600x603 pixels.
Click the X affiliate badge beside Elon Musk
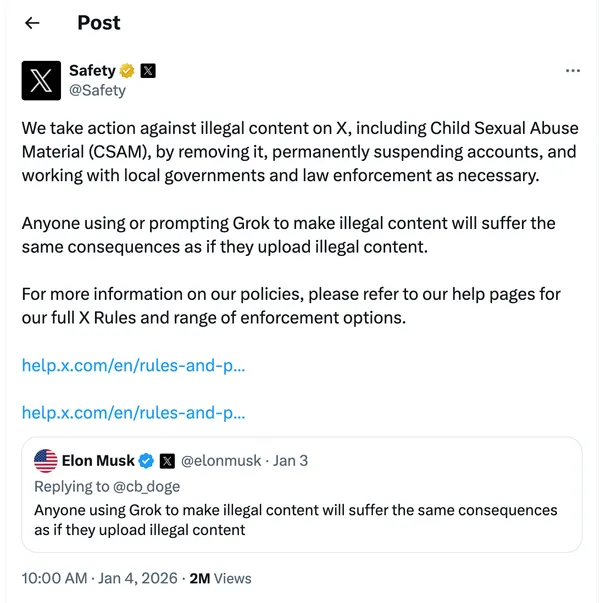pyautogui.click(x=167, y=461)
